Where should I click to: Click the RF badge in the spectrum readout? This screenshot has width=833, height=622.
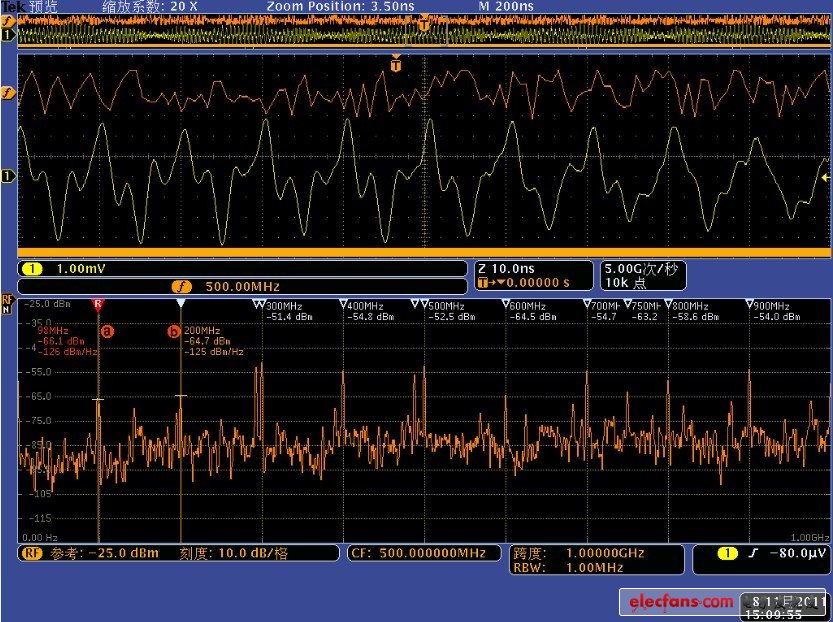[32, 553]
